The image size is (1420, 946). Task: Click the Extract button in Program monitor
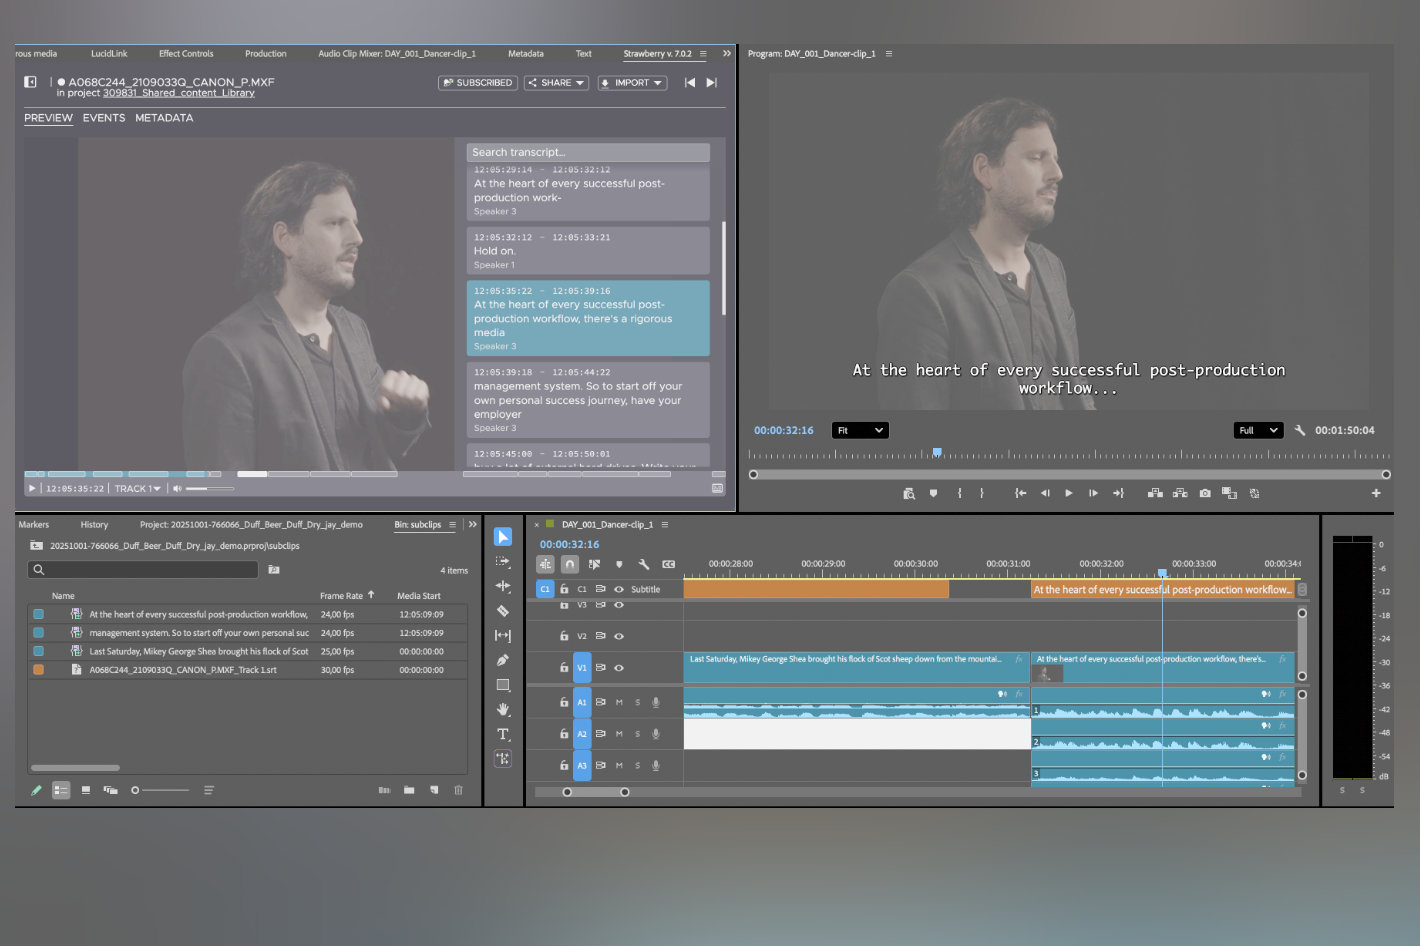tap(1180, 493)
